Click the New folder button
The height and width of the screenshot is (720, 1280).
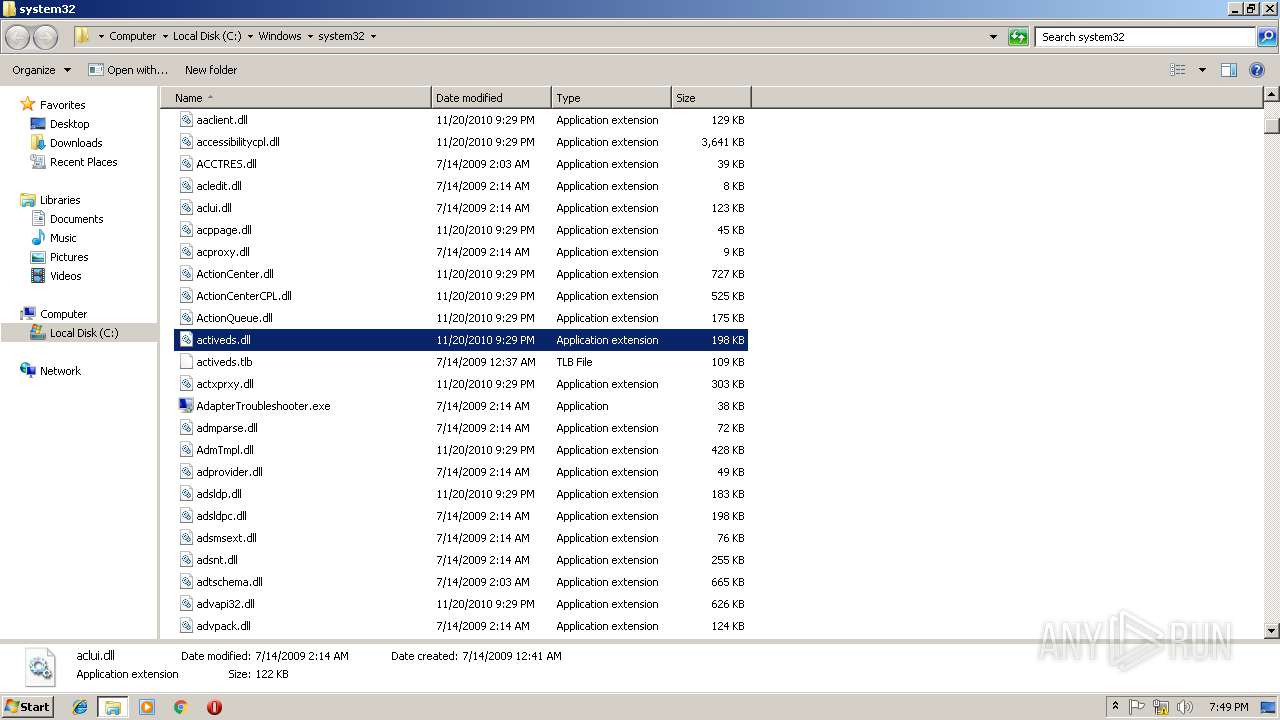(x=211, y=70)
